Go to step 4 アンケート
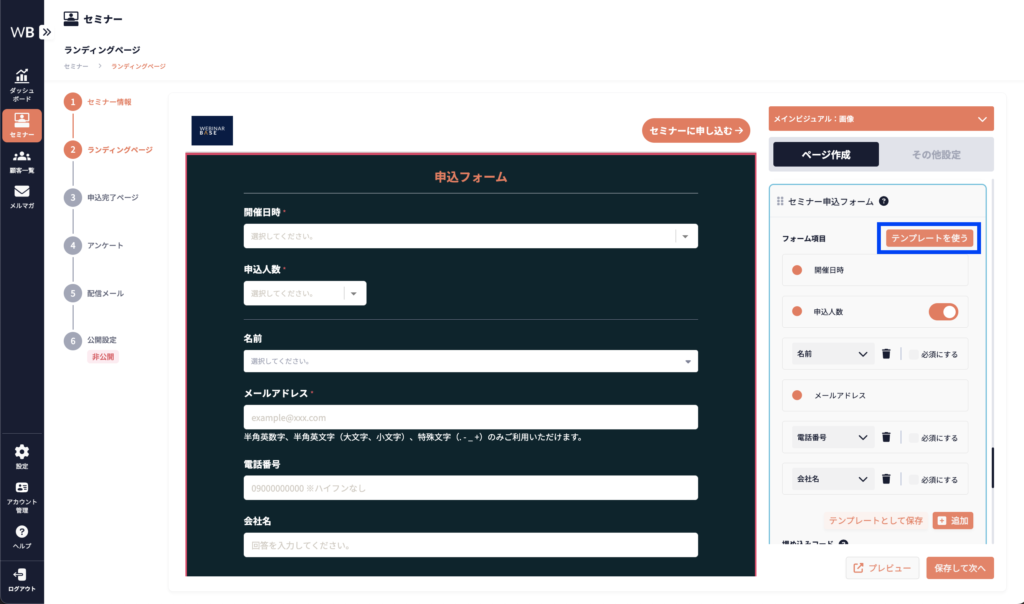Viewport: 1024px width, 604px height. coord(105,245)
